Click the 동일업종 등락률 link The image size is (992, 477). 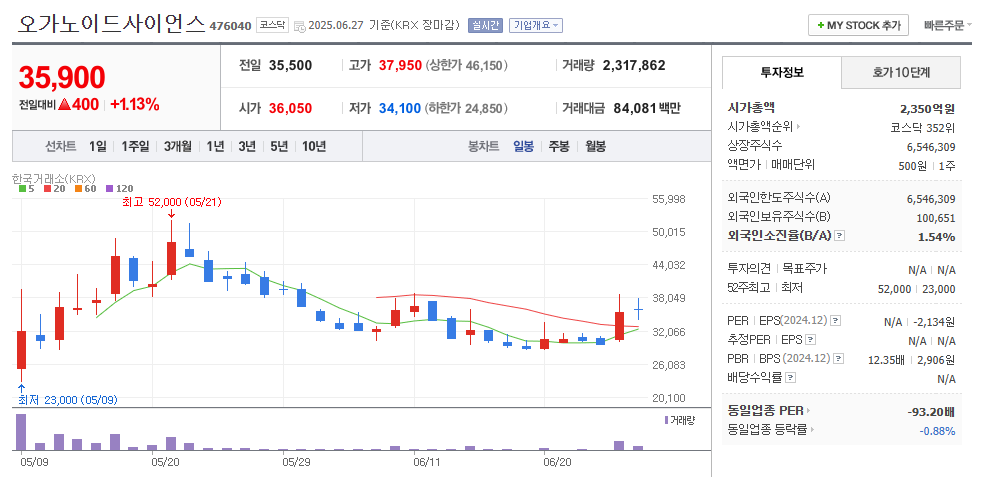click(768, 430)
